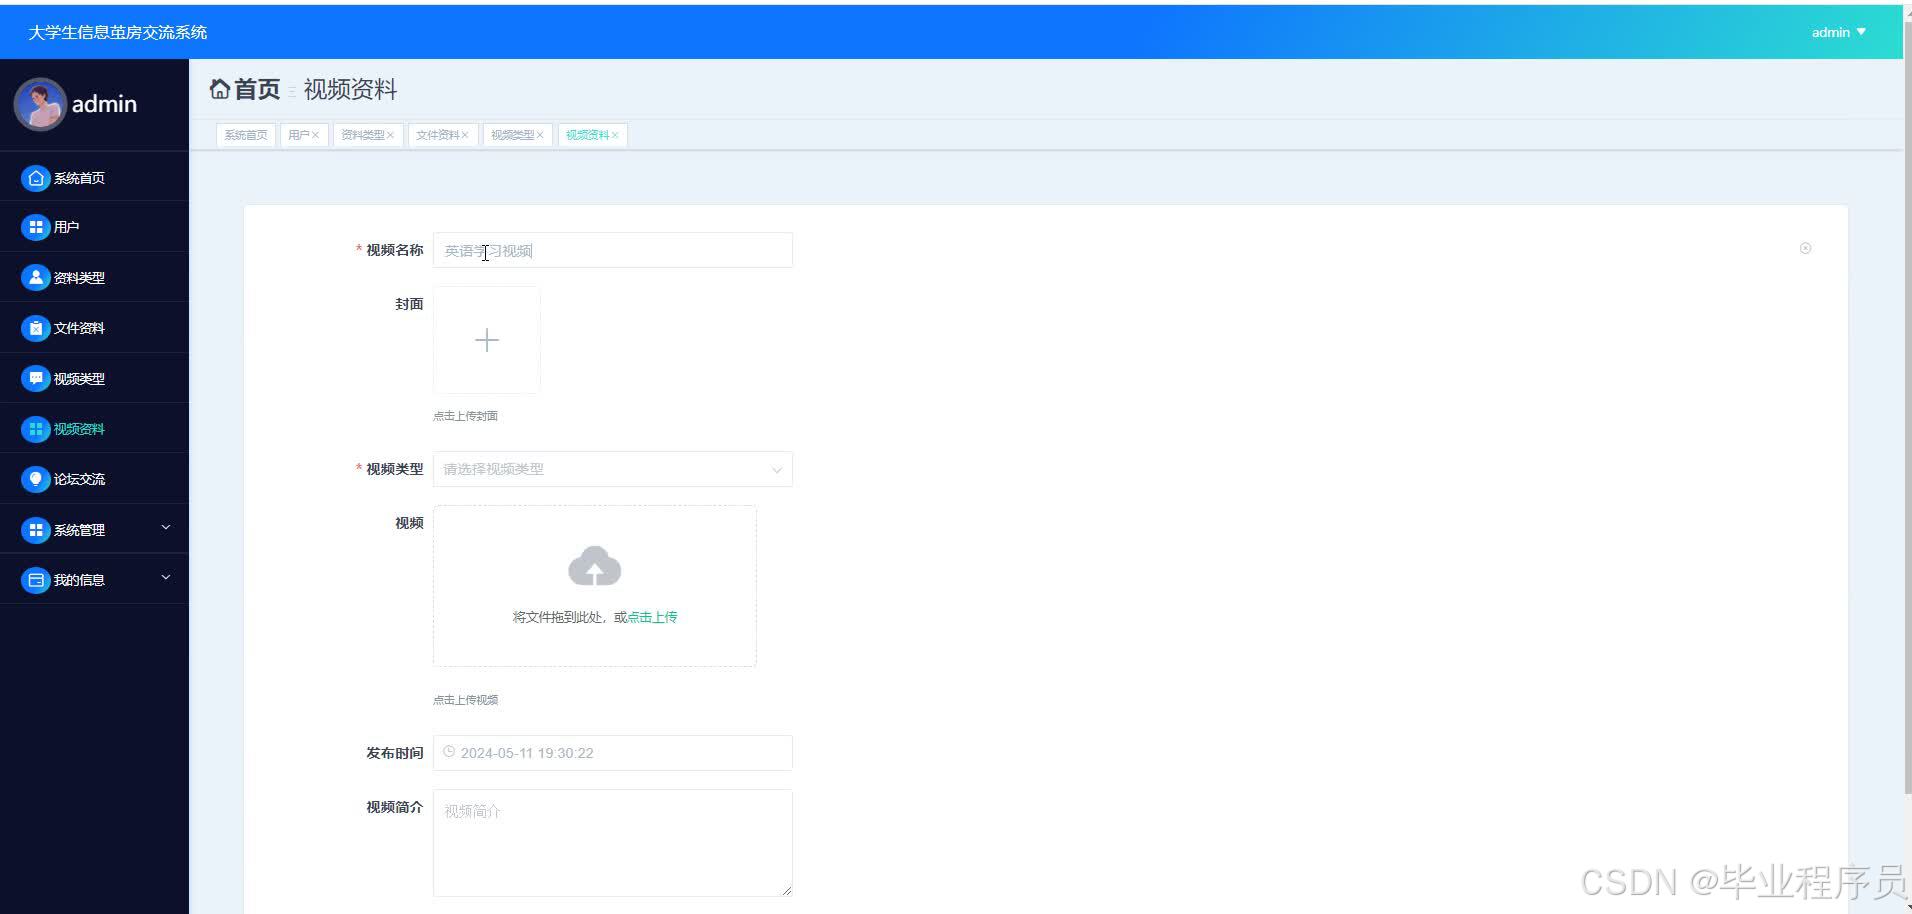Click the 视频名称 input field
The height and width of the screenshot is (914, 1912).
tap(613, 250)
